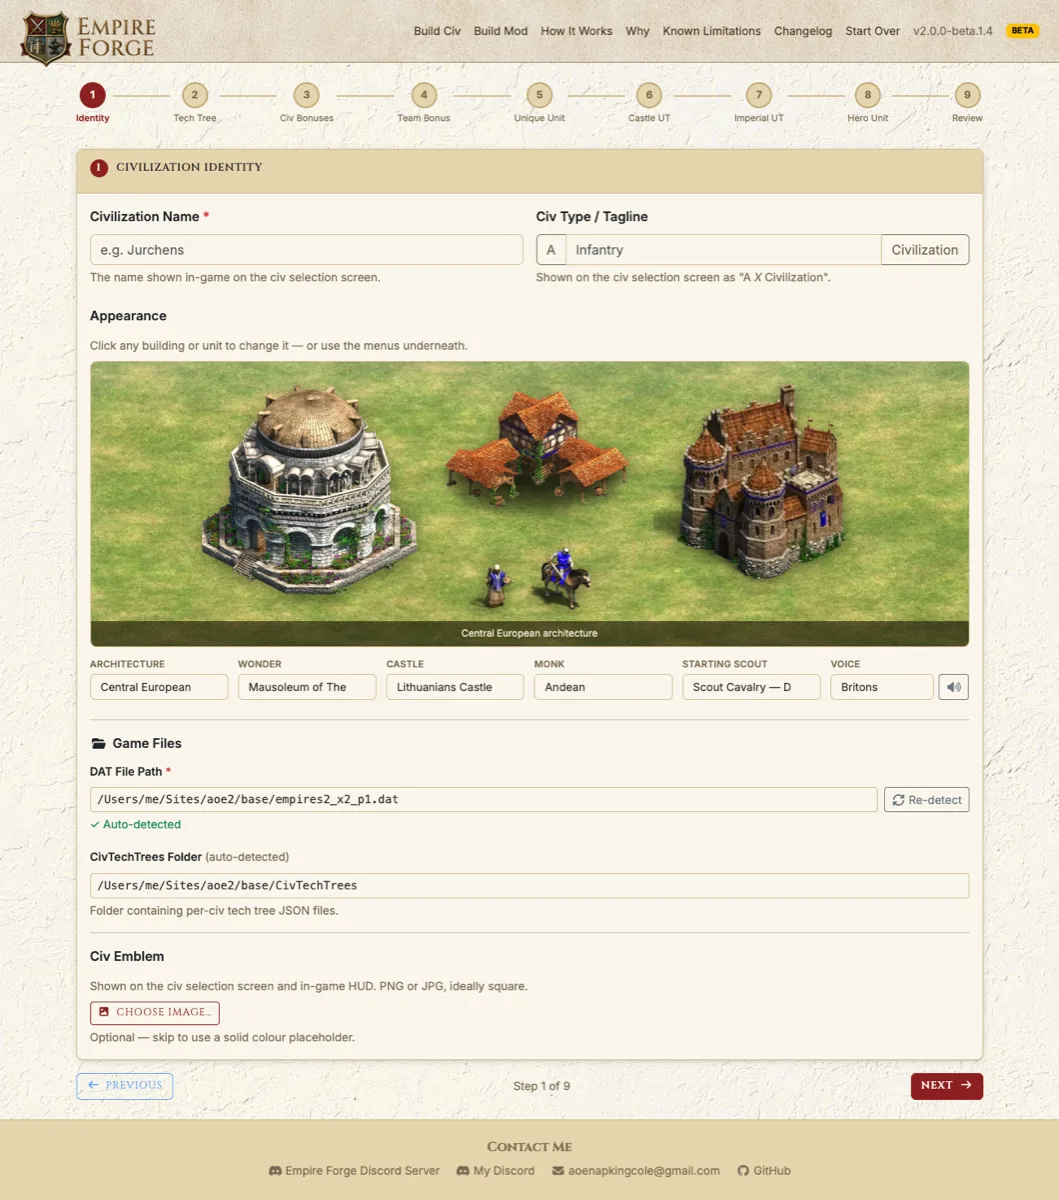The height and width of the screenshot is (1200, 1059).
Task: Click the Next button
Action: click(x=947, y=1086)
